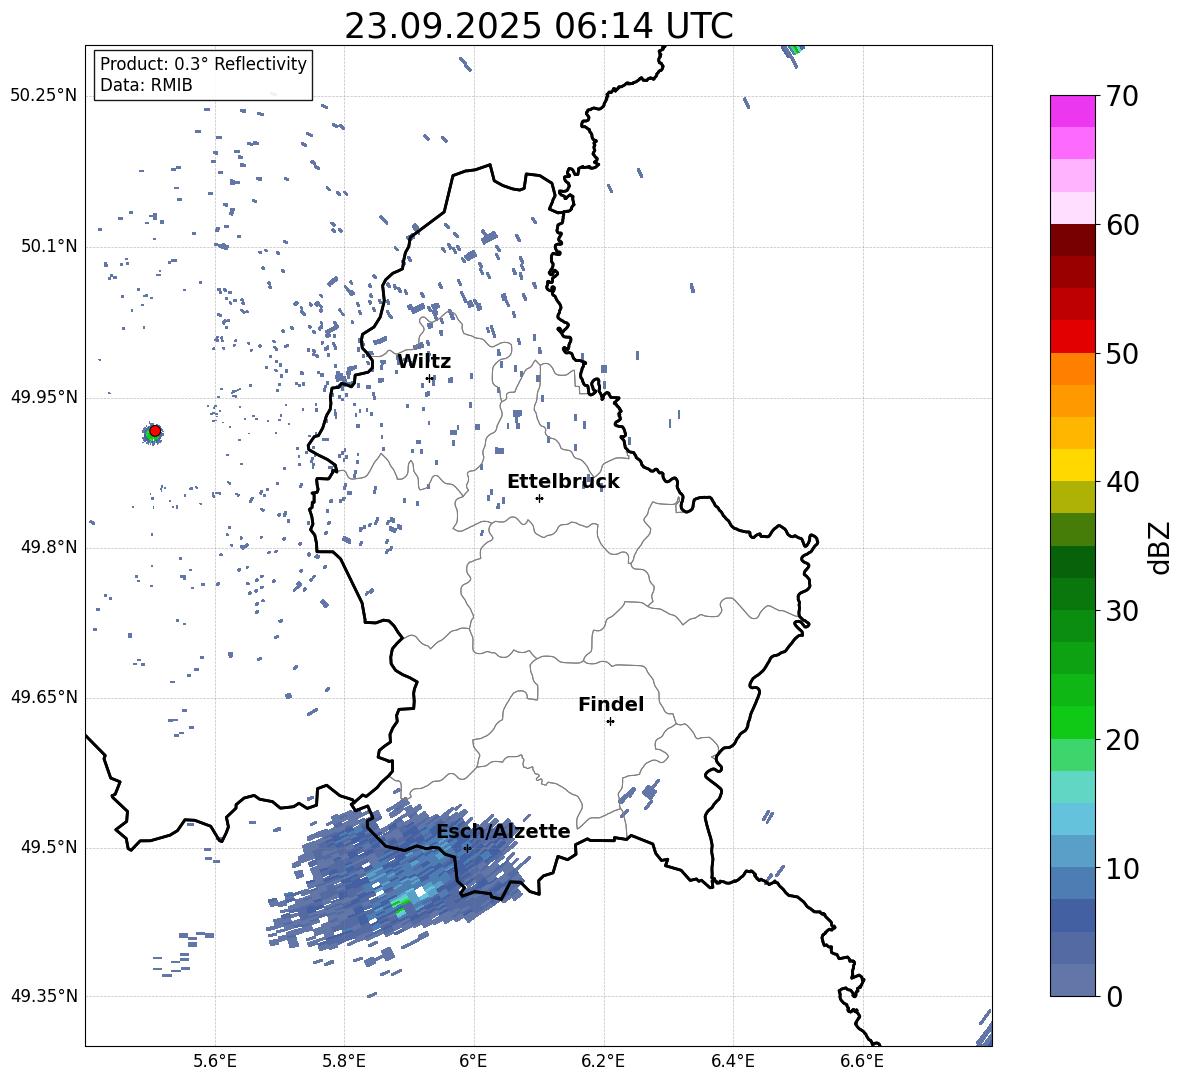Pick the dark maroon colorbar swatch below 60
Screen dimensions: 1184x1081
tap(1072, 240)
